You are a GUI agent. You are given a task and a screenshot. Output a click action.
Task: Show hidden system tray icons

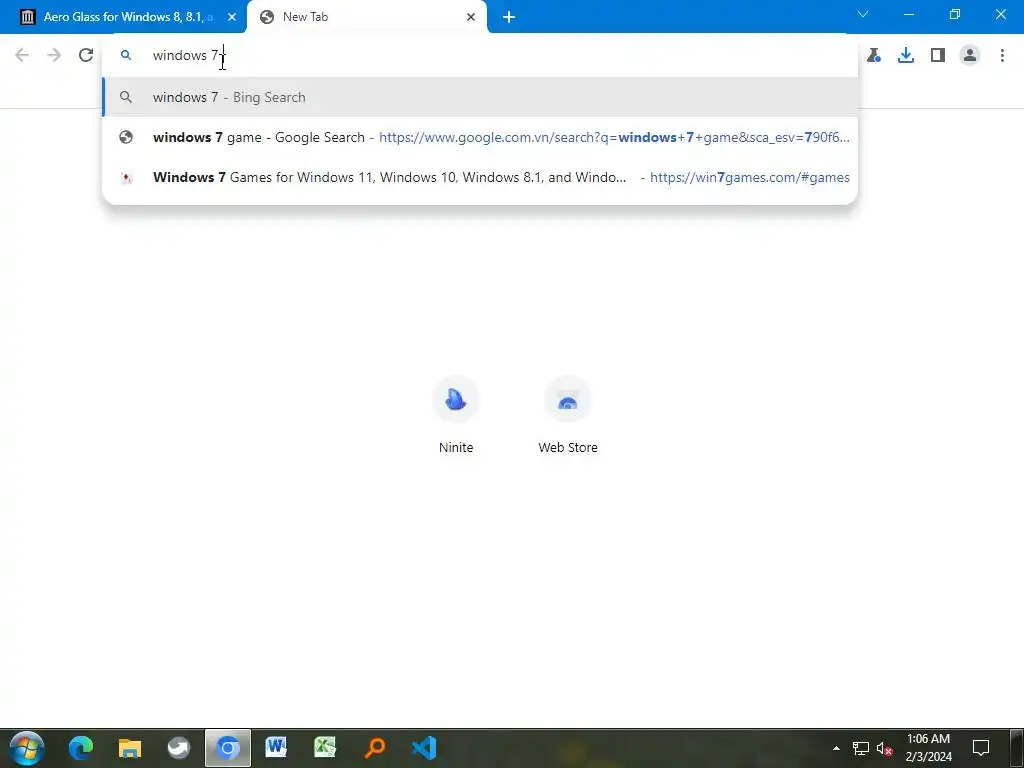(x=837, y=748)
